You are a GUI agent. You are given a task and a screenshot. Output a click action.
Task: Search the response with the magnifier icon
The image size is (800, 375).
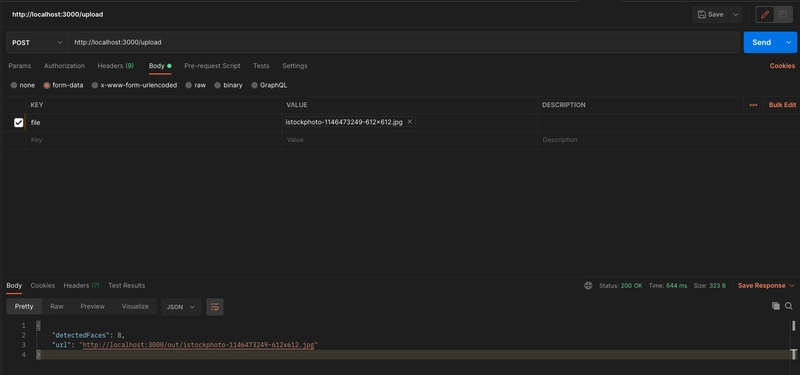coord(789,306)
